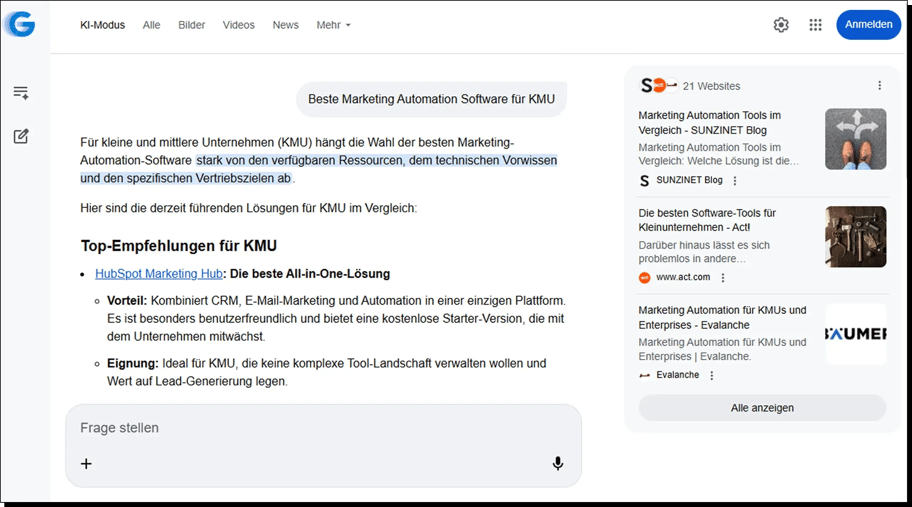Open the HubSpot Marketing Hub link
This screenshot has height=507, width=912.
[x=159, y=274]
